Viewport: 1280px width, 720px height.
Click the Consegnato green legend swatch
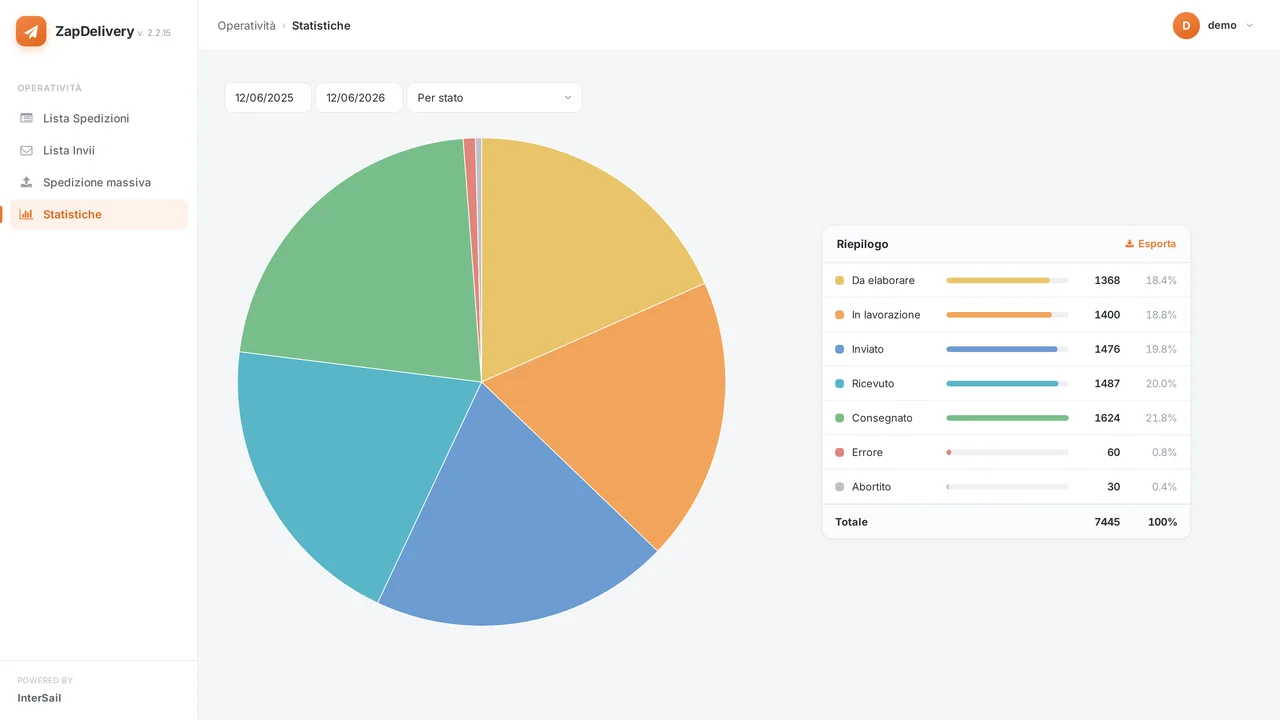[840, 418]
